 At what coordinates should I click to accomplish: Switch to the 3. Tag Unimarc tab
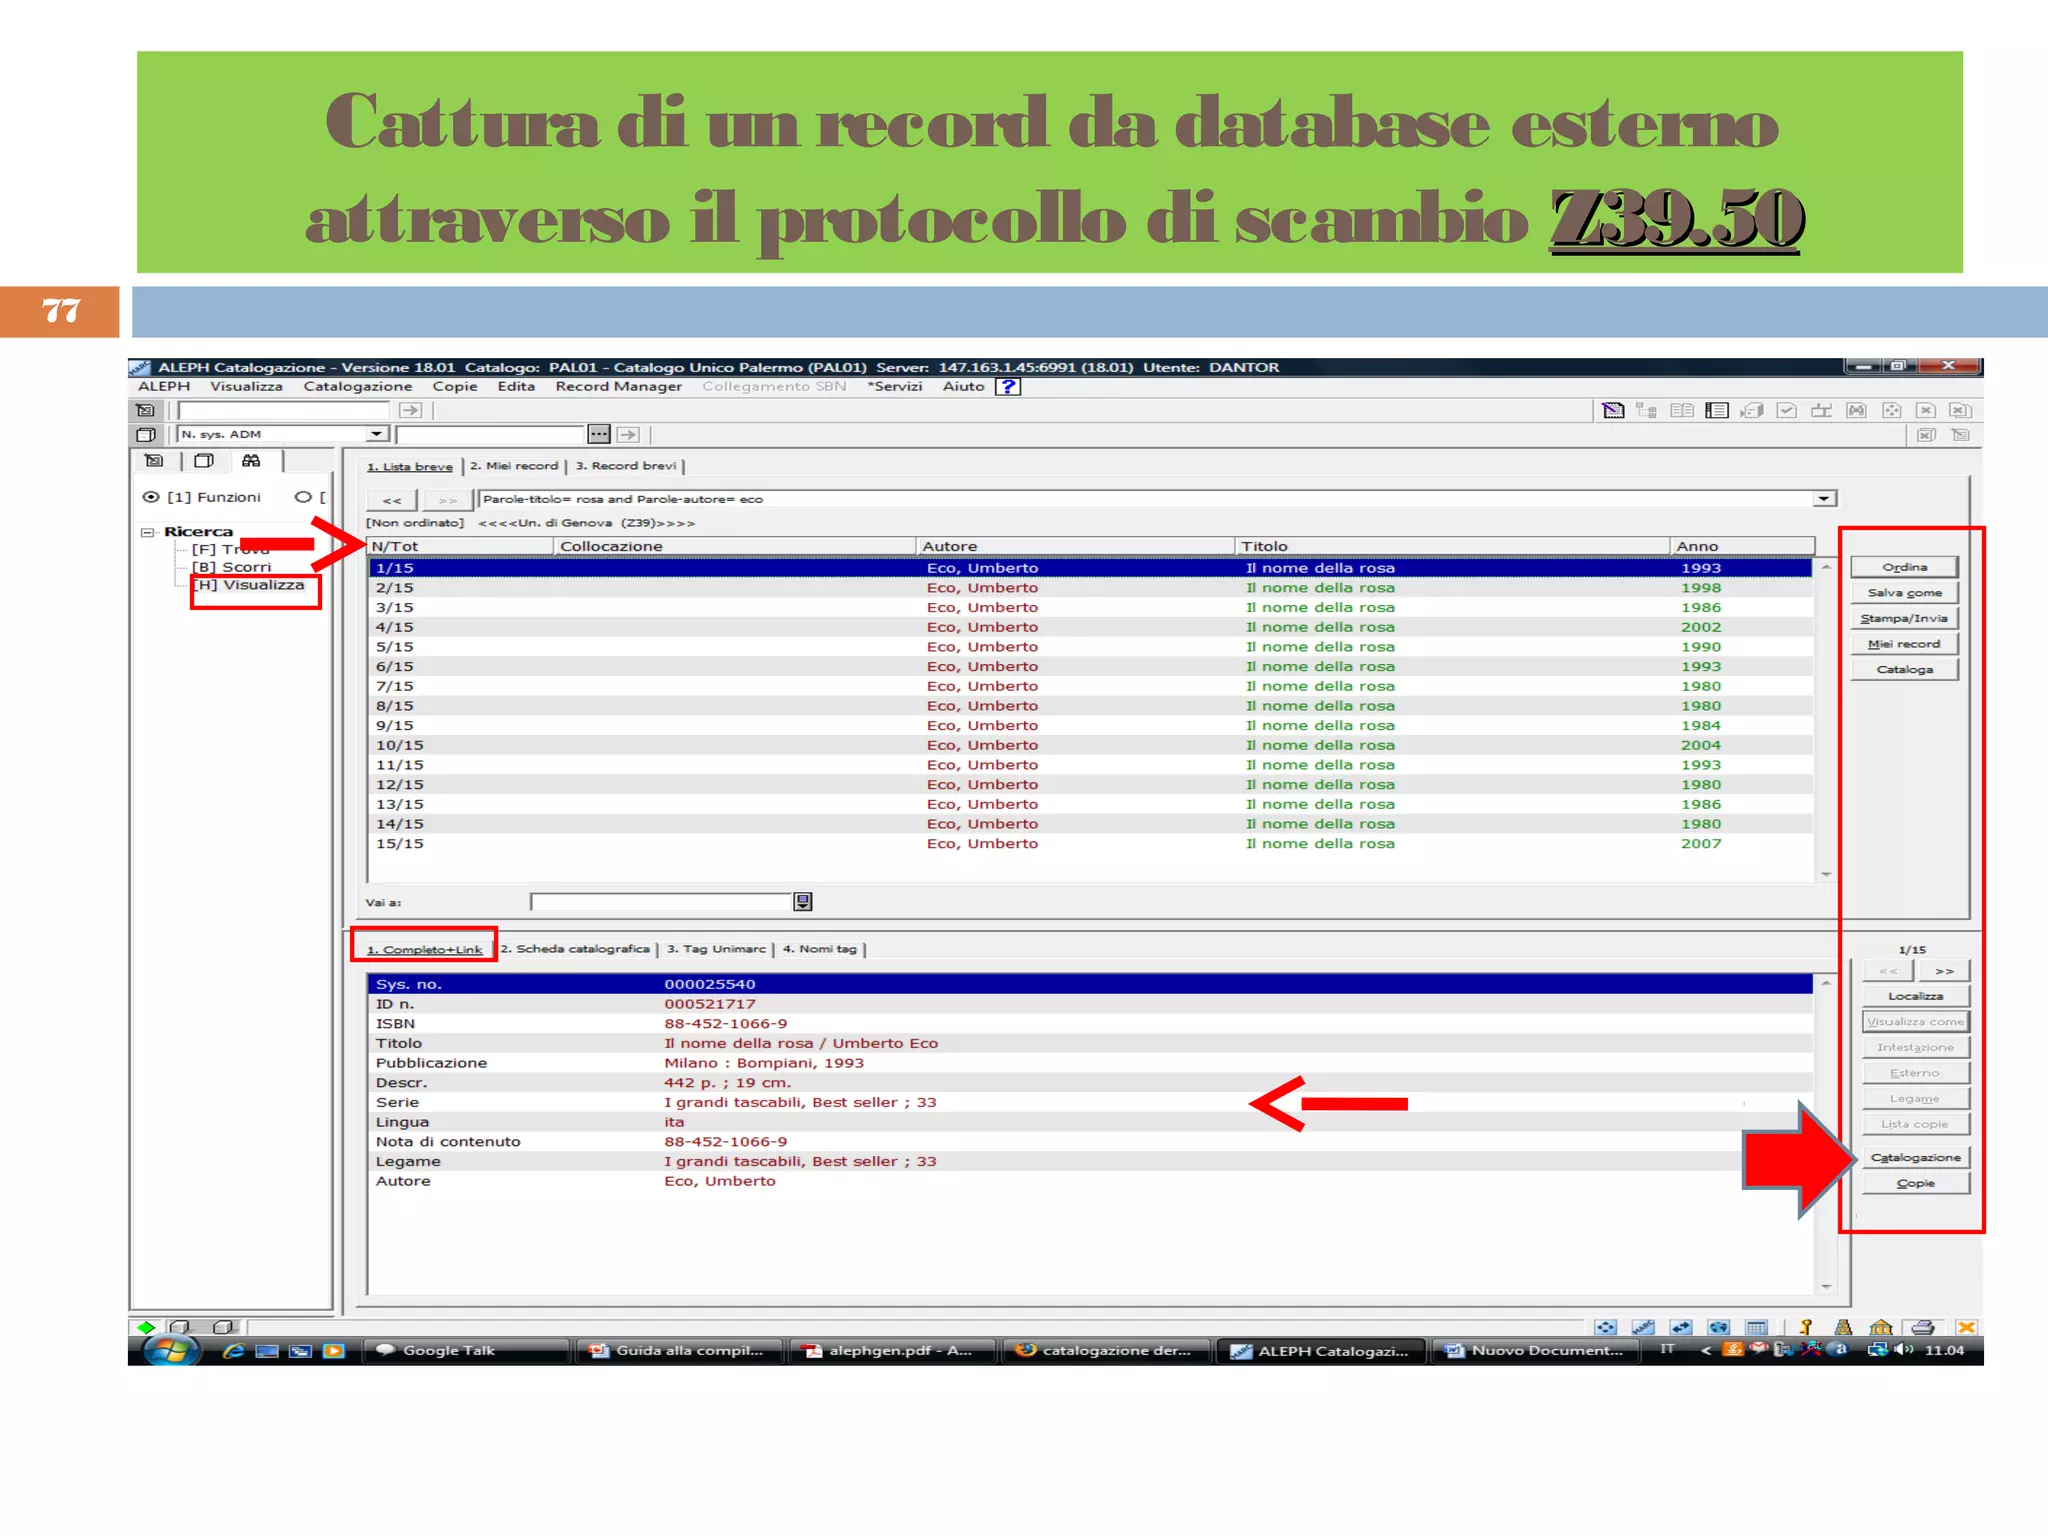[x=716, y=949]
